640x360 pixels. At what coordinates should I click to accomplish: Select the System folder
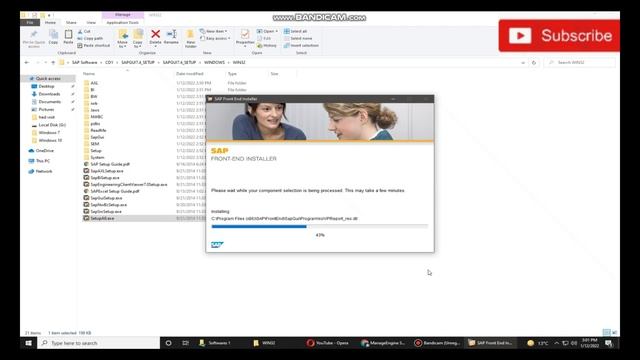[97, 158]
